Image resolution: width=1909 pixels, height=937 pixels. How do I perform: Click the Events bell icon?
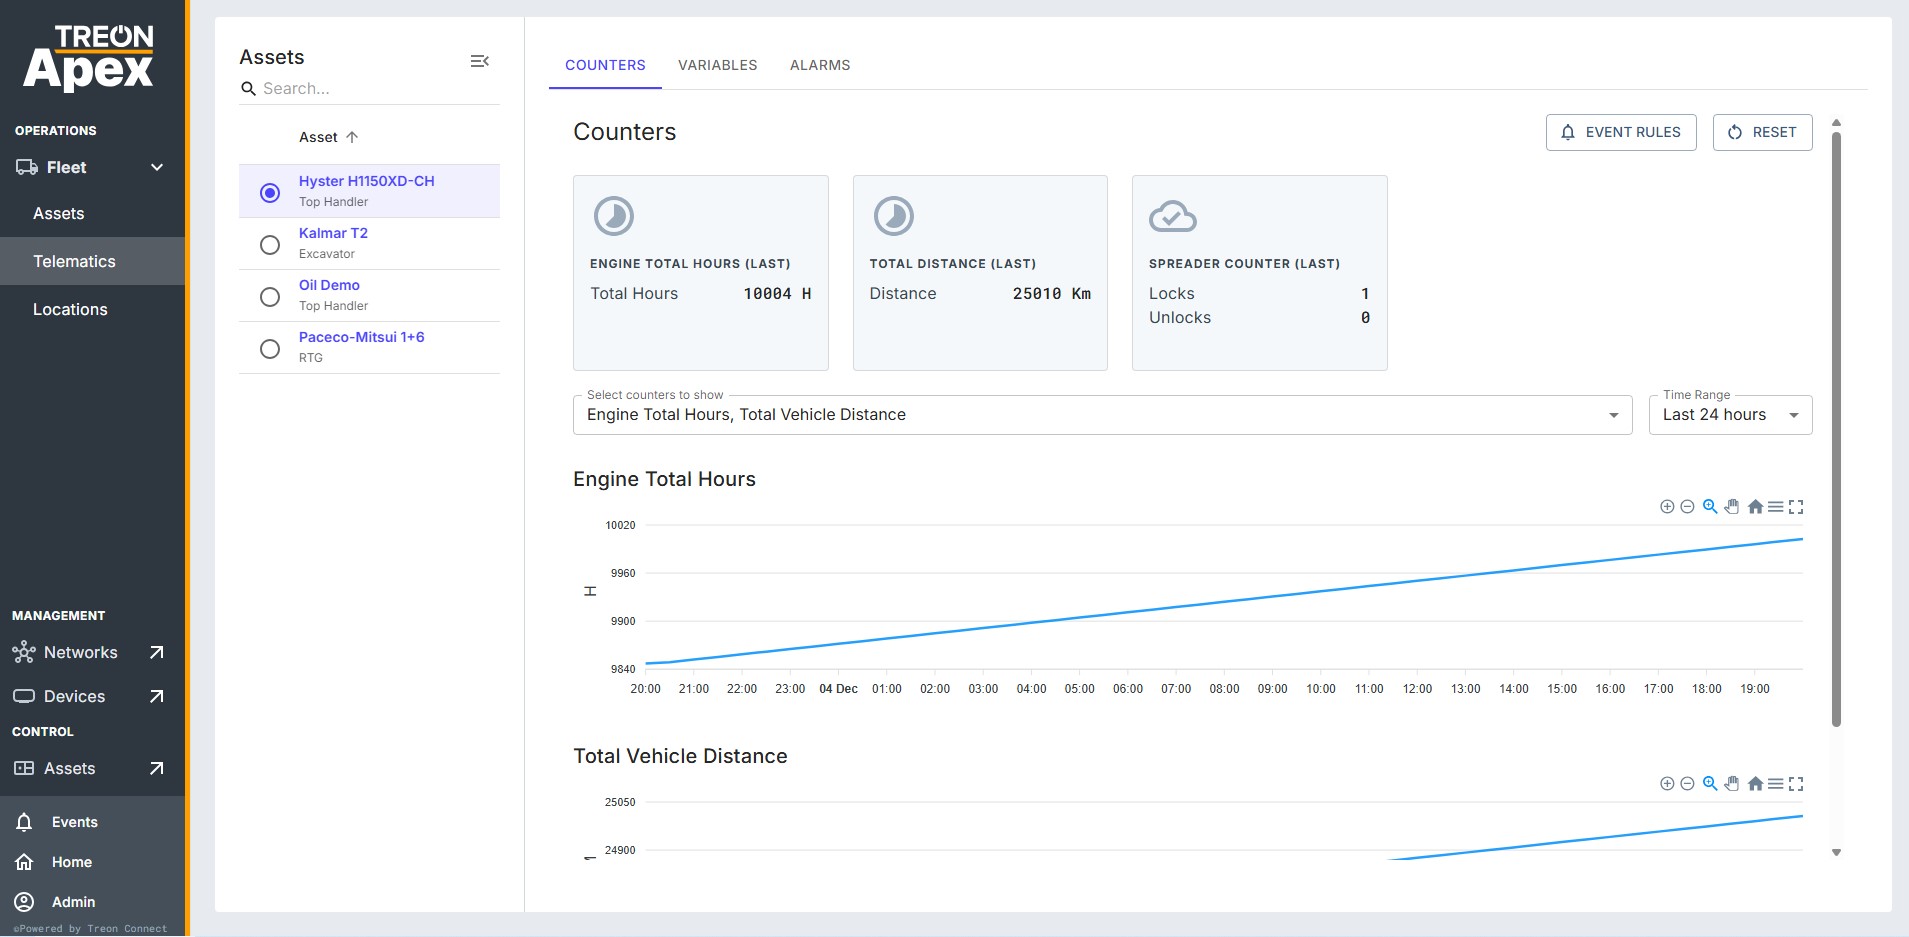pyautogui.click(x=24, y=822)
